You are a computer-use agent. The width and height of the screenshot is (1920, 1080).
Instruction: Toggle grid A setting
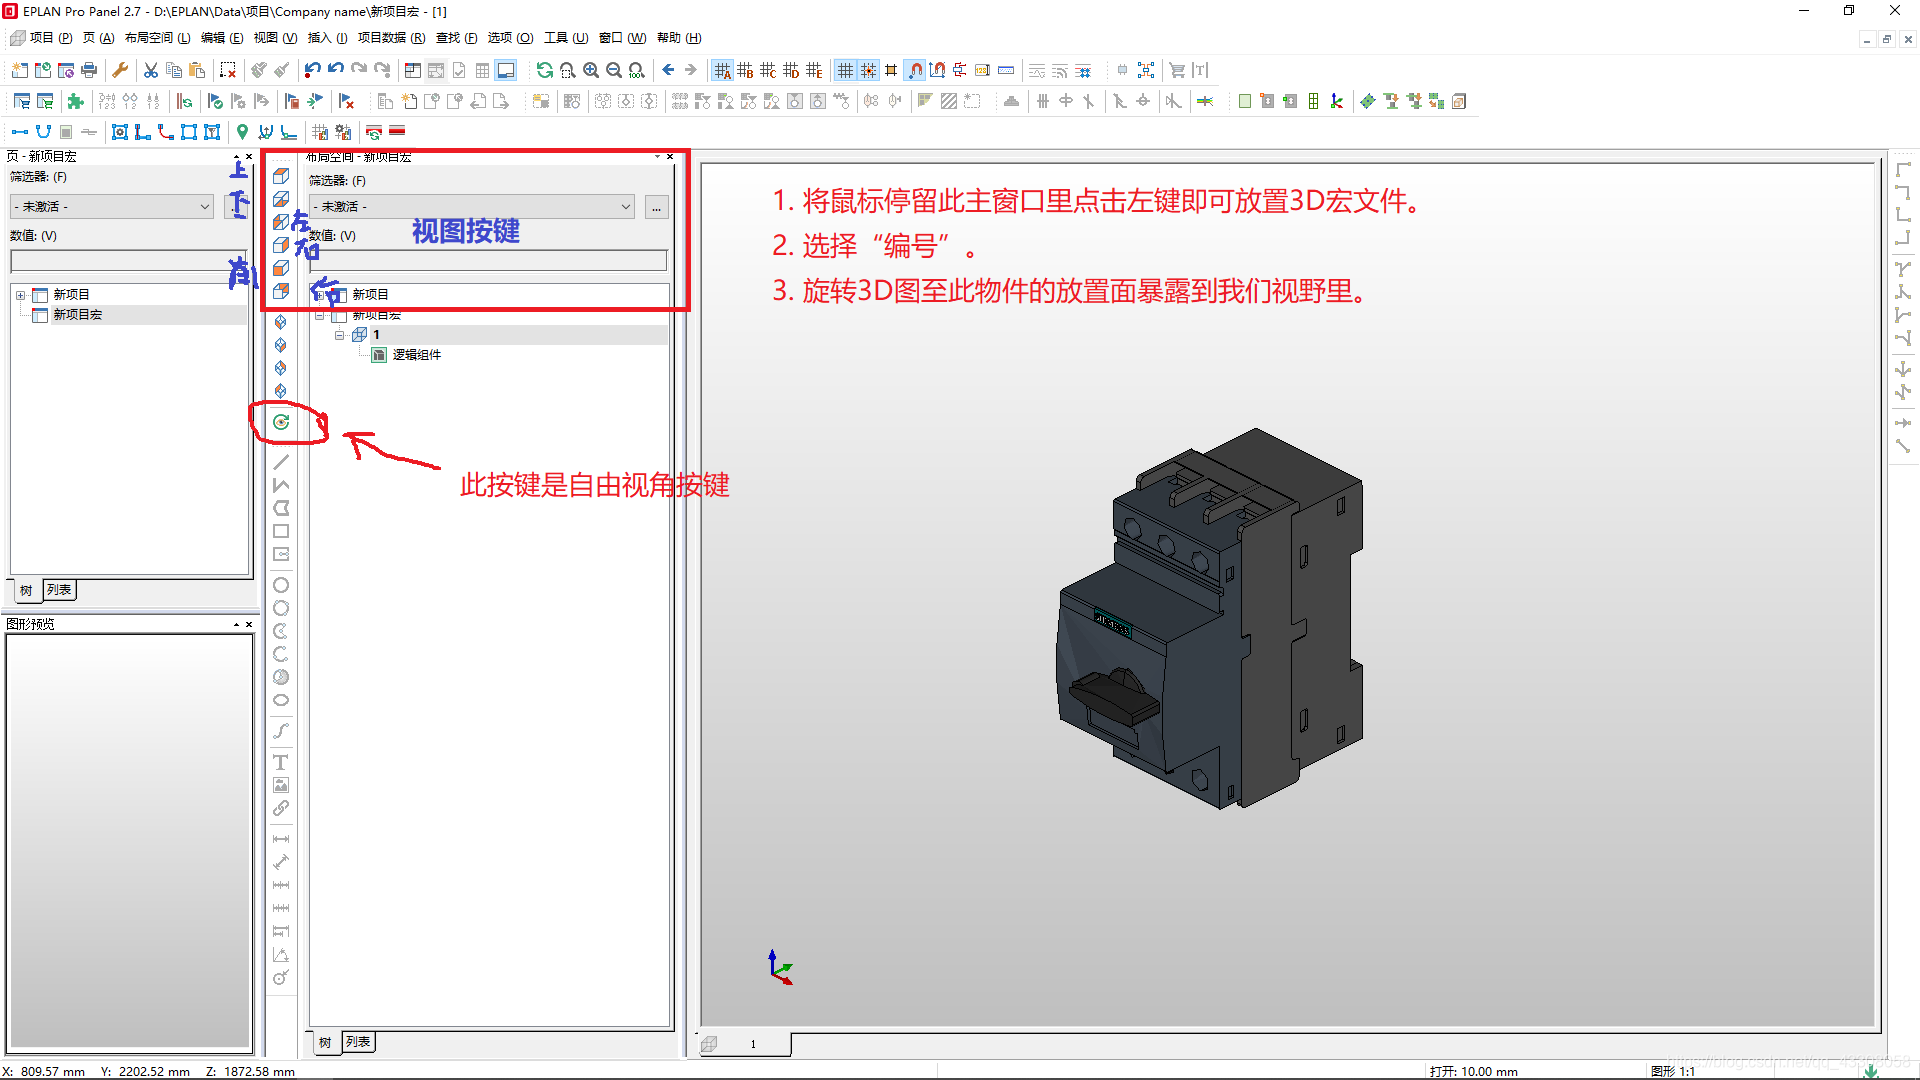click(x=722, y=70)
